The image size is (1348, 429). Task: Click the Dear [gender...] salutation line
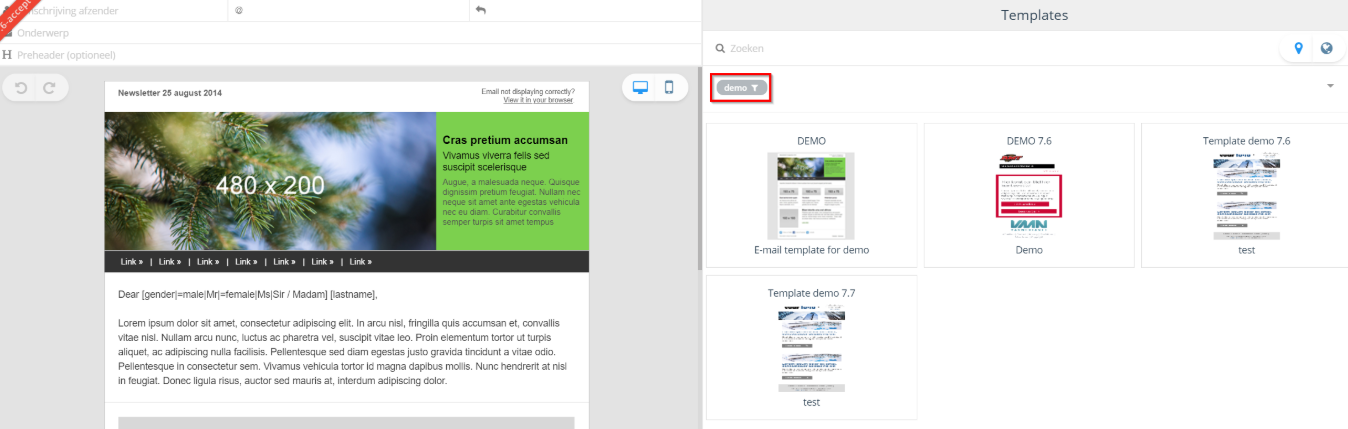[248, 295]
